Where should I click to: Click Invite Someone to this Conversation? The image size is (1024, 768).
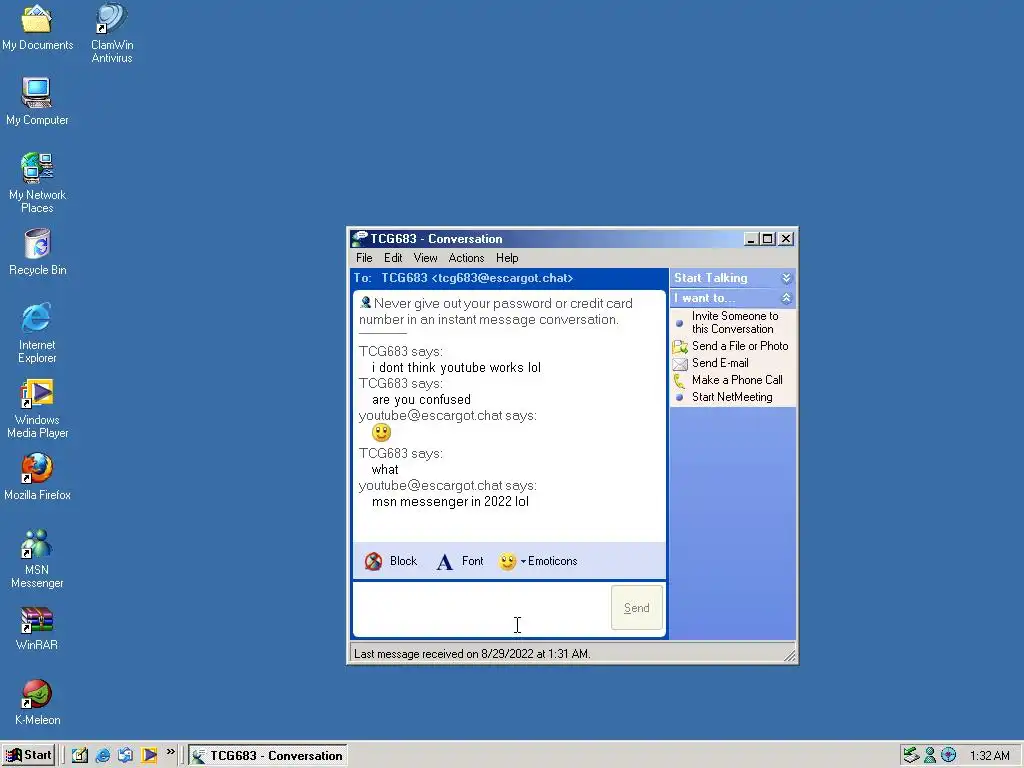click(728, 323)
